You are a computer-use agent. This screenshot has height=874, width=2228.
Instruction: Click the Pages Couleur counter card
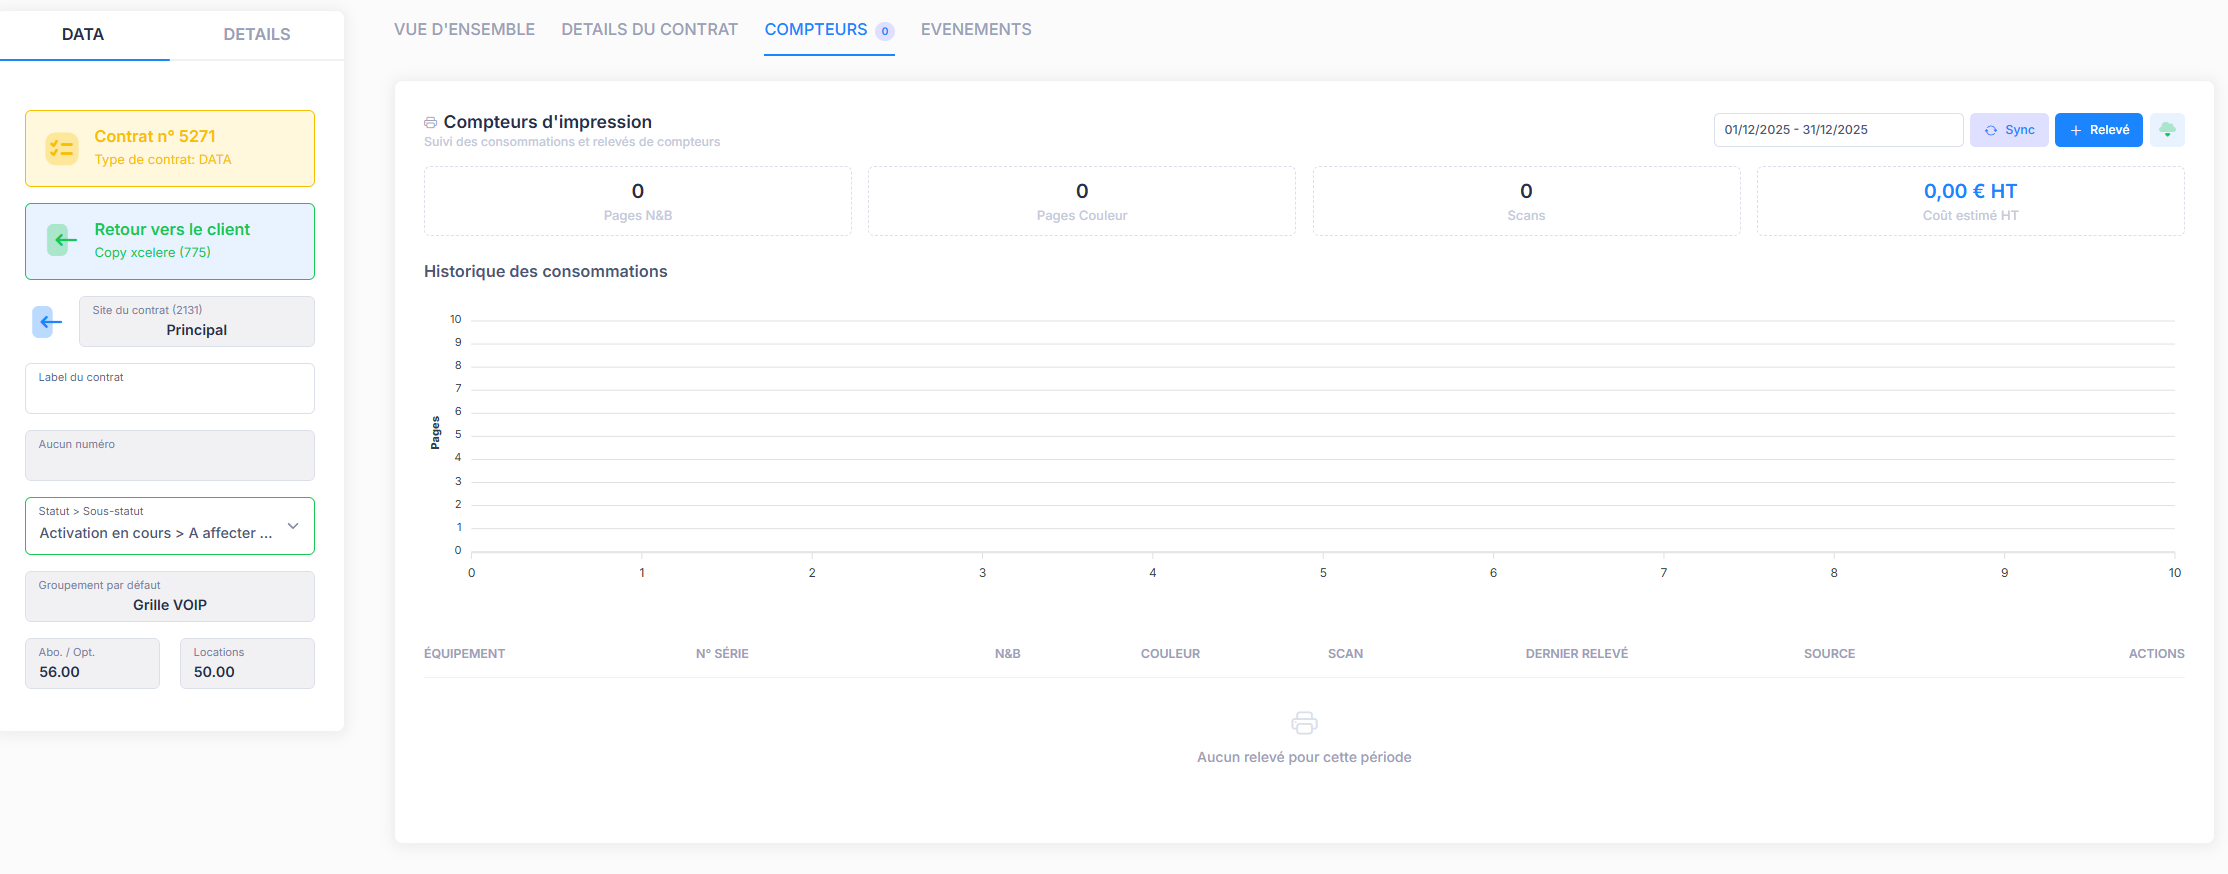coord(1082,201)
